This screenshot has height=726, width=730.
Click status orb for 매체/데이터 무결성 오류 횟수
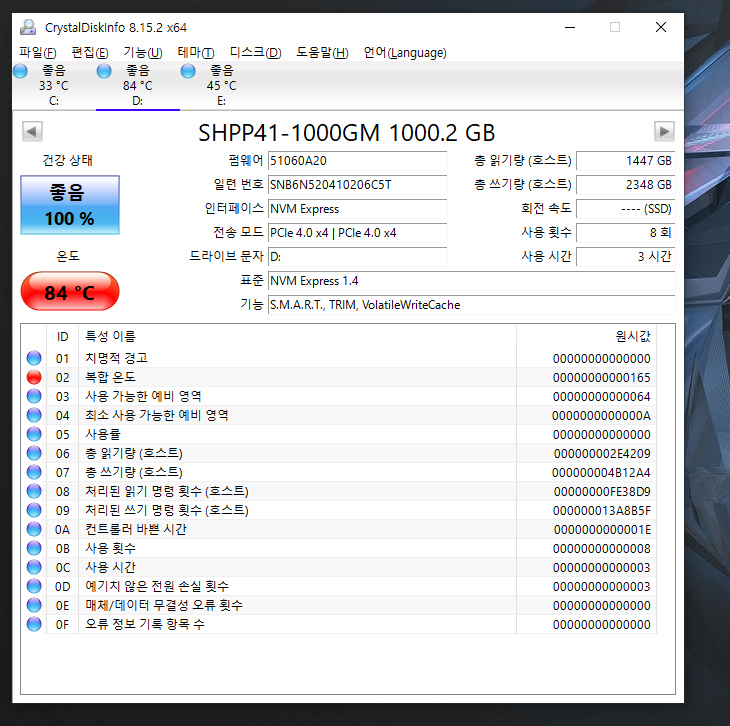pos(34,605)
